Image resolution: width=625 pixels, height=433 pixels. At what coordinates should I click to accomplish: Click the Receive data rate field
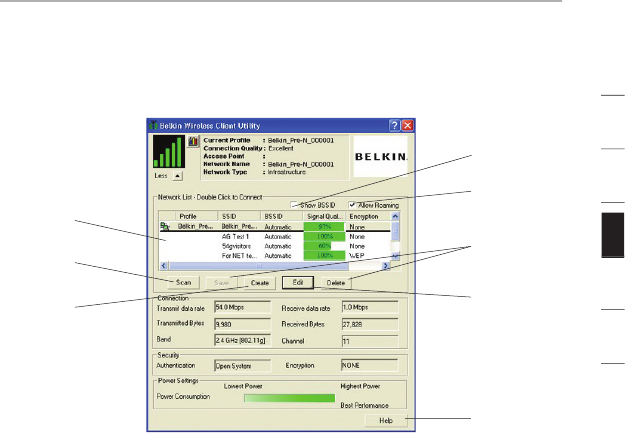370,307
